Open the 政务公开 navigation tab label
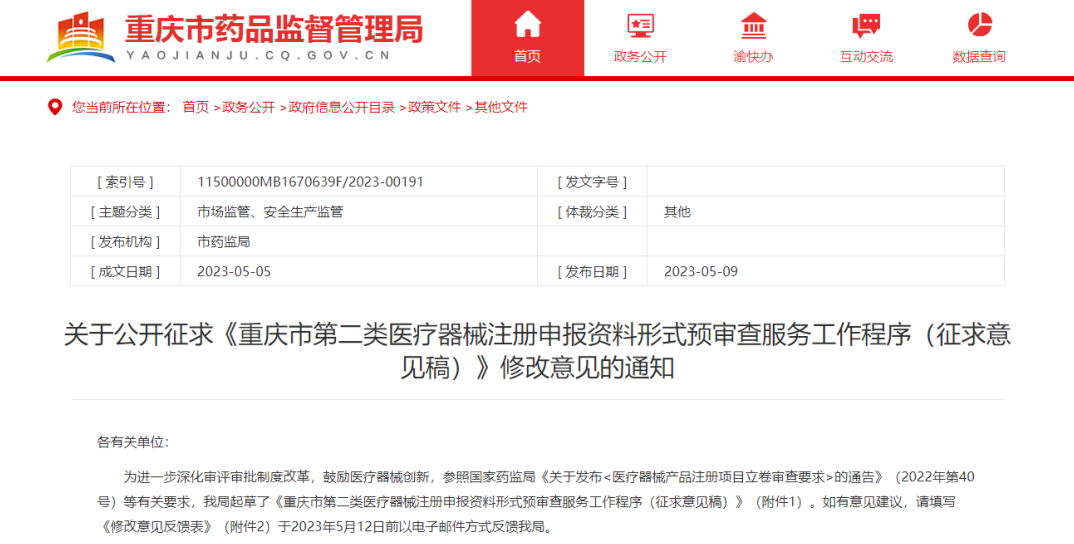The image size is (1074, 544). [x=640, y=57]
